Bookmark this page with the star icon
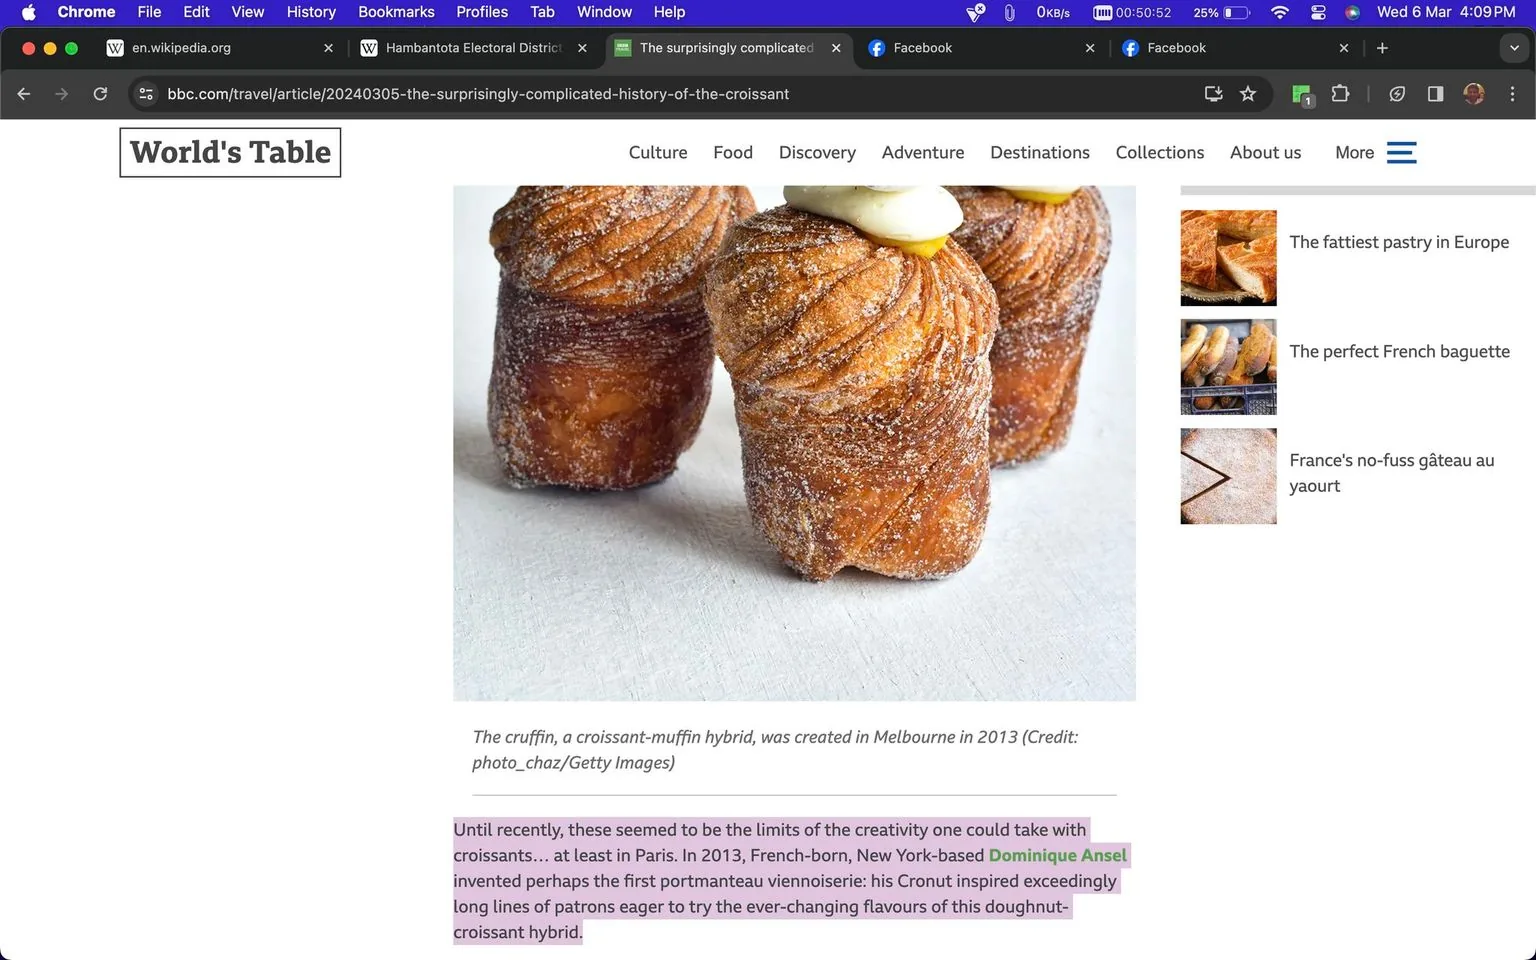The image size is (1536, 960). click(1247, 93)
